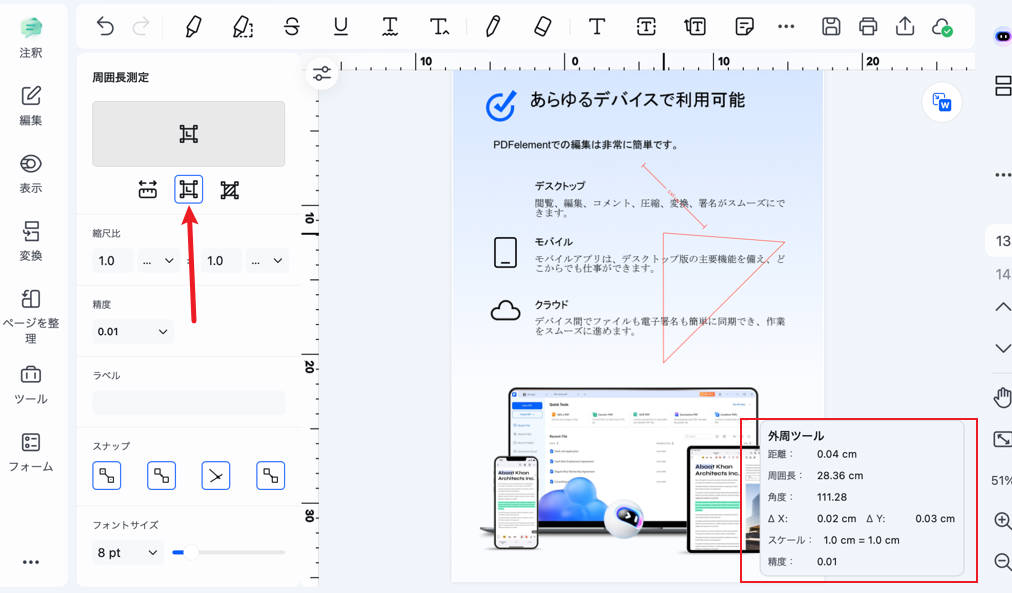
Task: Select the distance measurement tool icon
Action: click(x=148, y=190)
